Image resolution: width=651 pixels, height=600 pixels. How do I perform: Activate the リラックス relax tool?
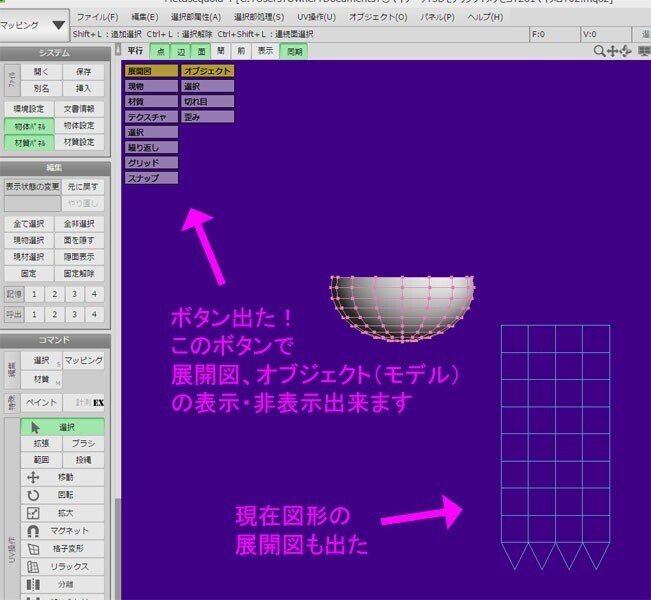point(62,566)
